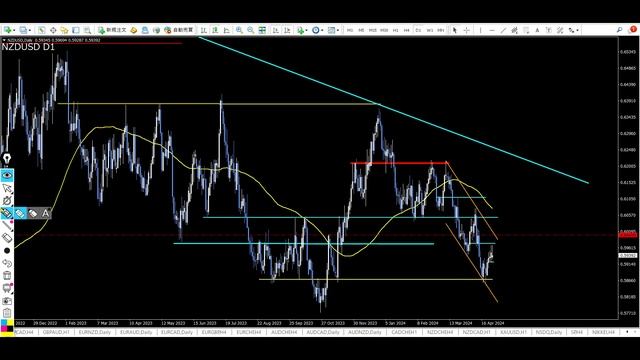Select the second highlighter variant

click(20, 213)
